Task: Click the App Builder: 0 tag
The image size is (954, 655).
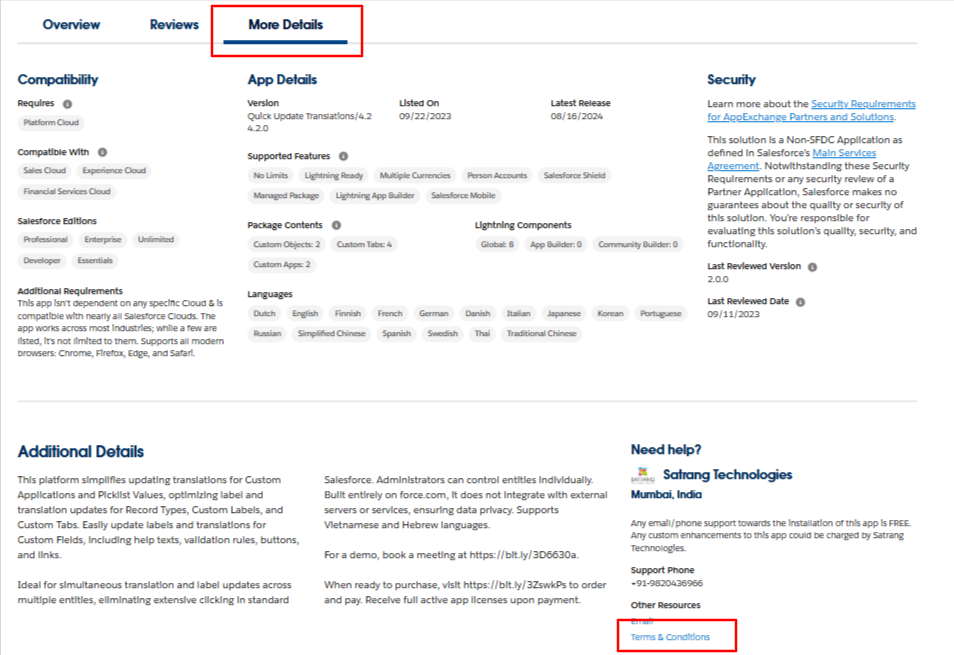Action: click(556, 244)
